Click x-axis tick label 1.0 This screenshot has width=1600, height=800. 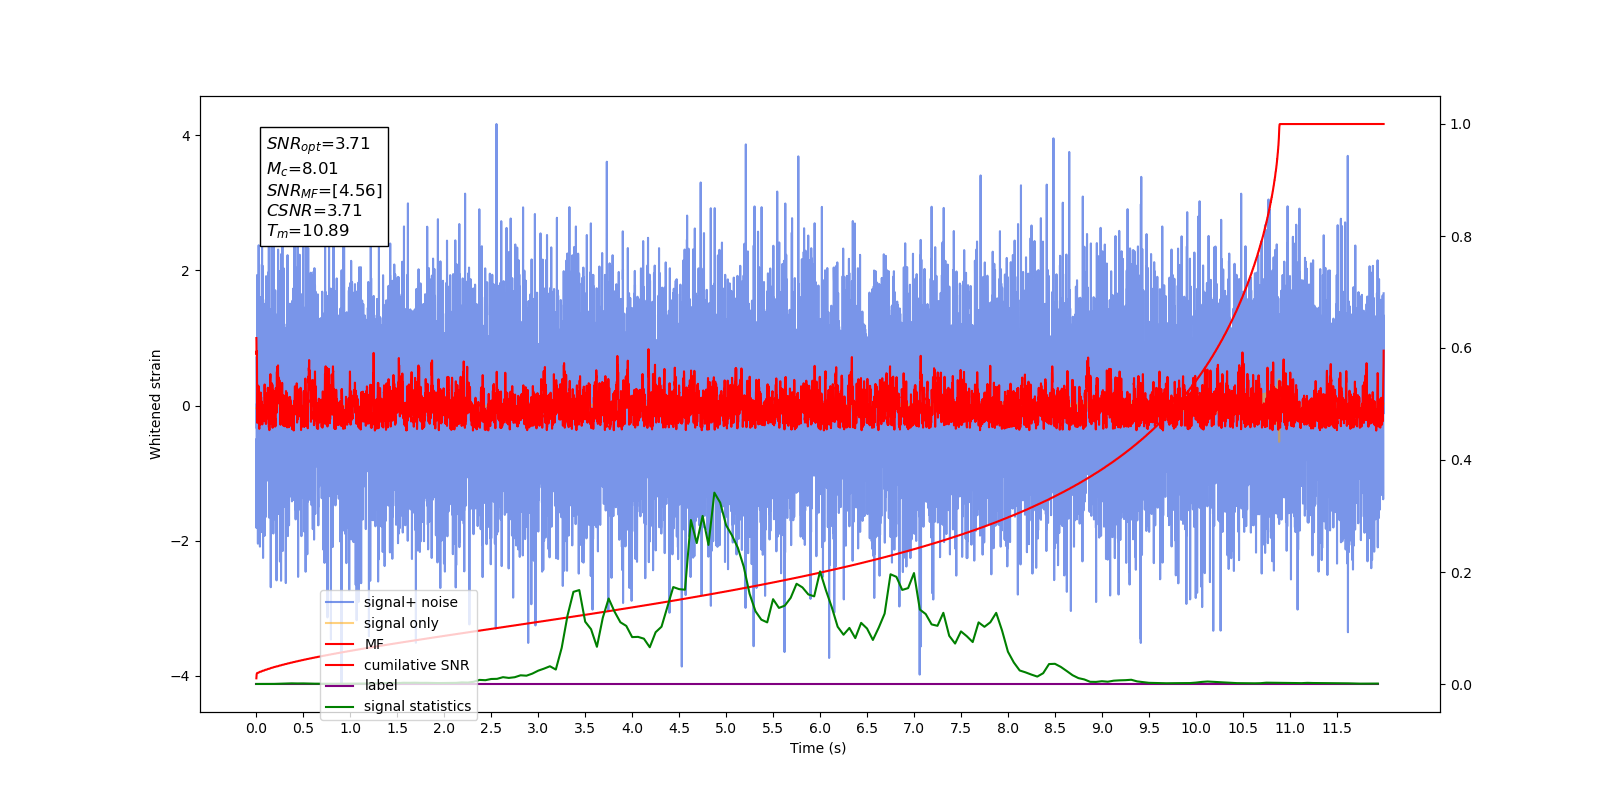pos(350,728)
